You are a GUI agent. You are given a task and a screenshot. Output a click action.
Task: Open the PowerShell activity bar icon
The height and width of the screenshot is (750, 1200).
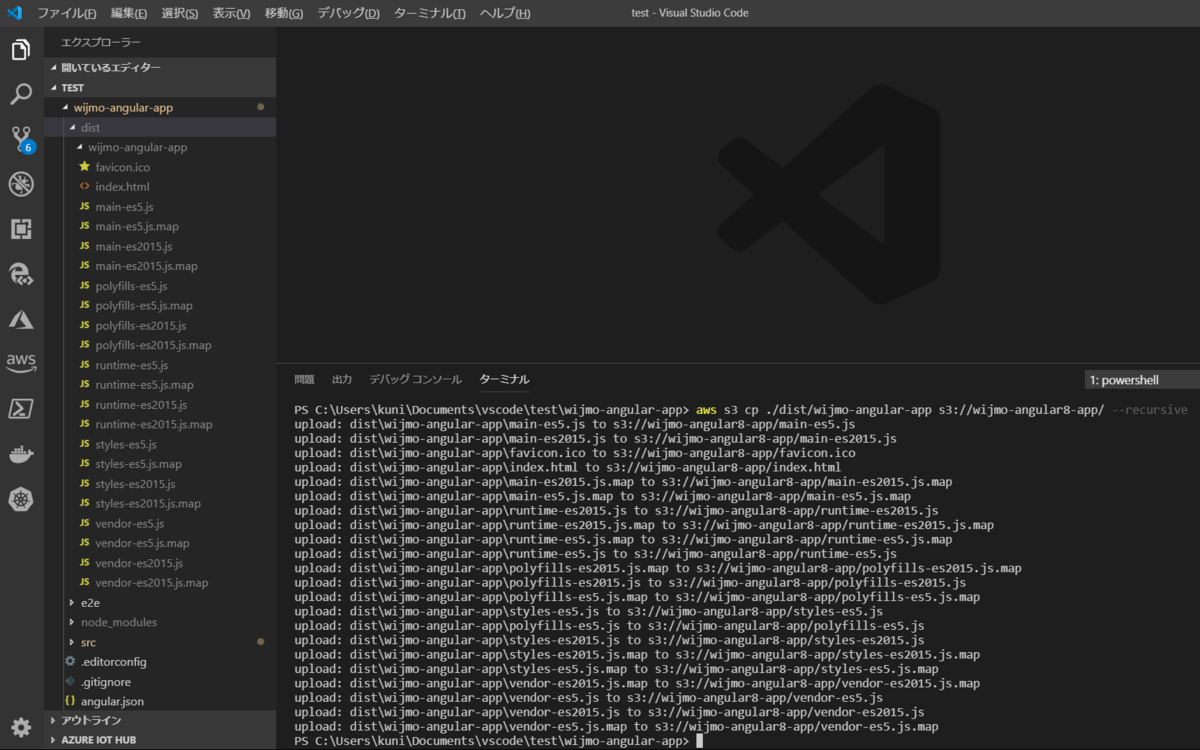tap(21, 408)
